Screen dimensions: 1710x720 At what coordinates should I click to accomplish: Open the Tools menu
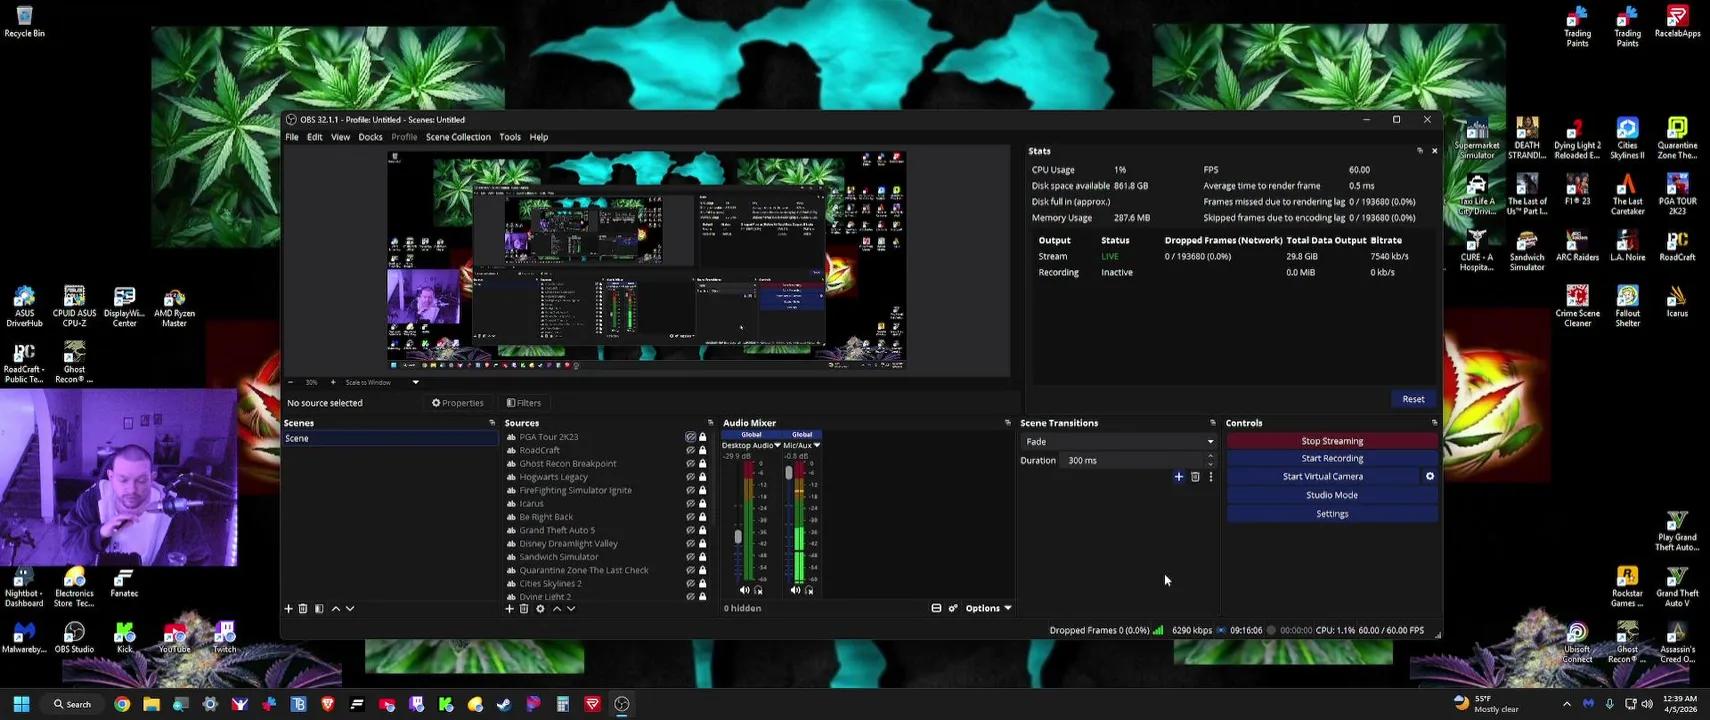510,137
